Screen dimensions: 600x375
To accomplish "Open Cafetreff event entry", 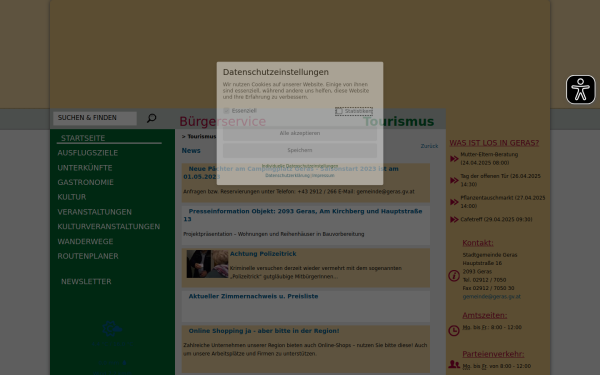I will click(496, 219).
